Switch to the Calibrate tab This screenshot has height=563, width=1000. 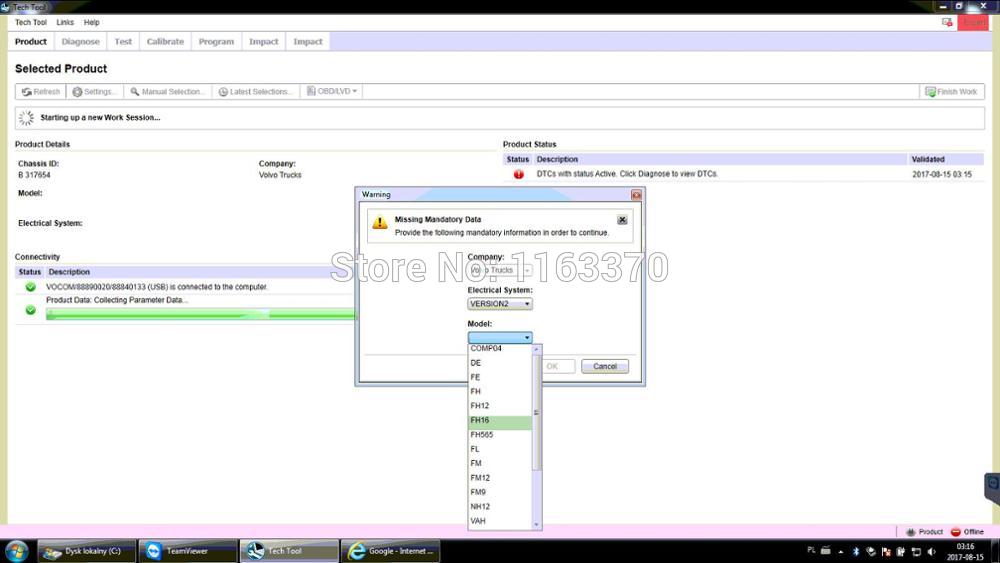pyautogui.click(x=165, y=41)
